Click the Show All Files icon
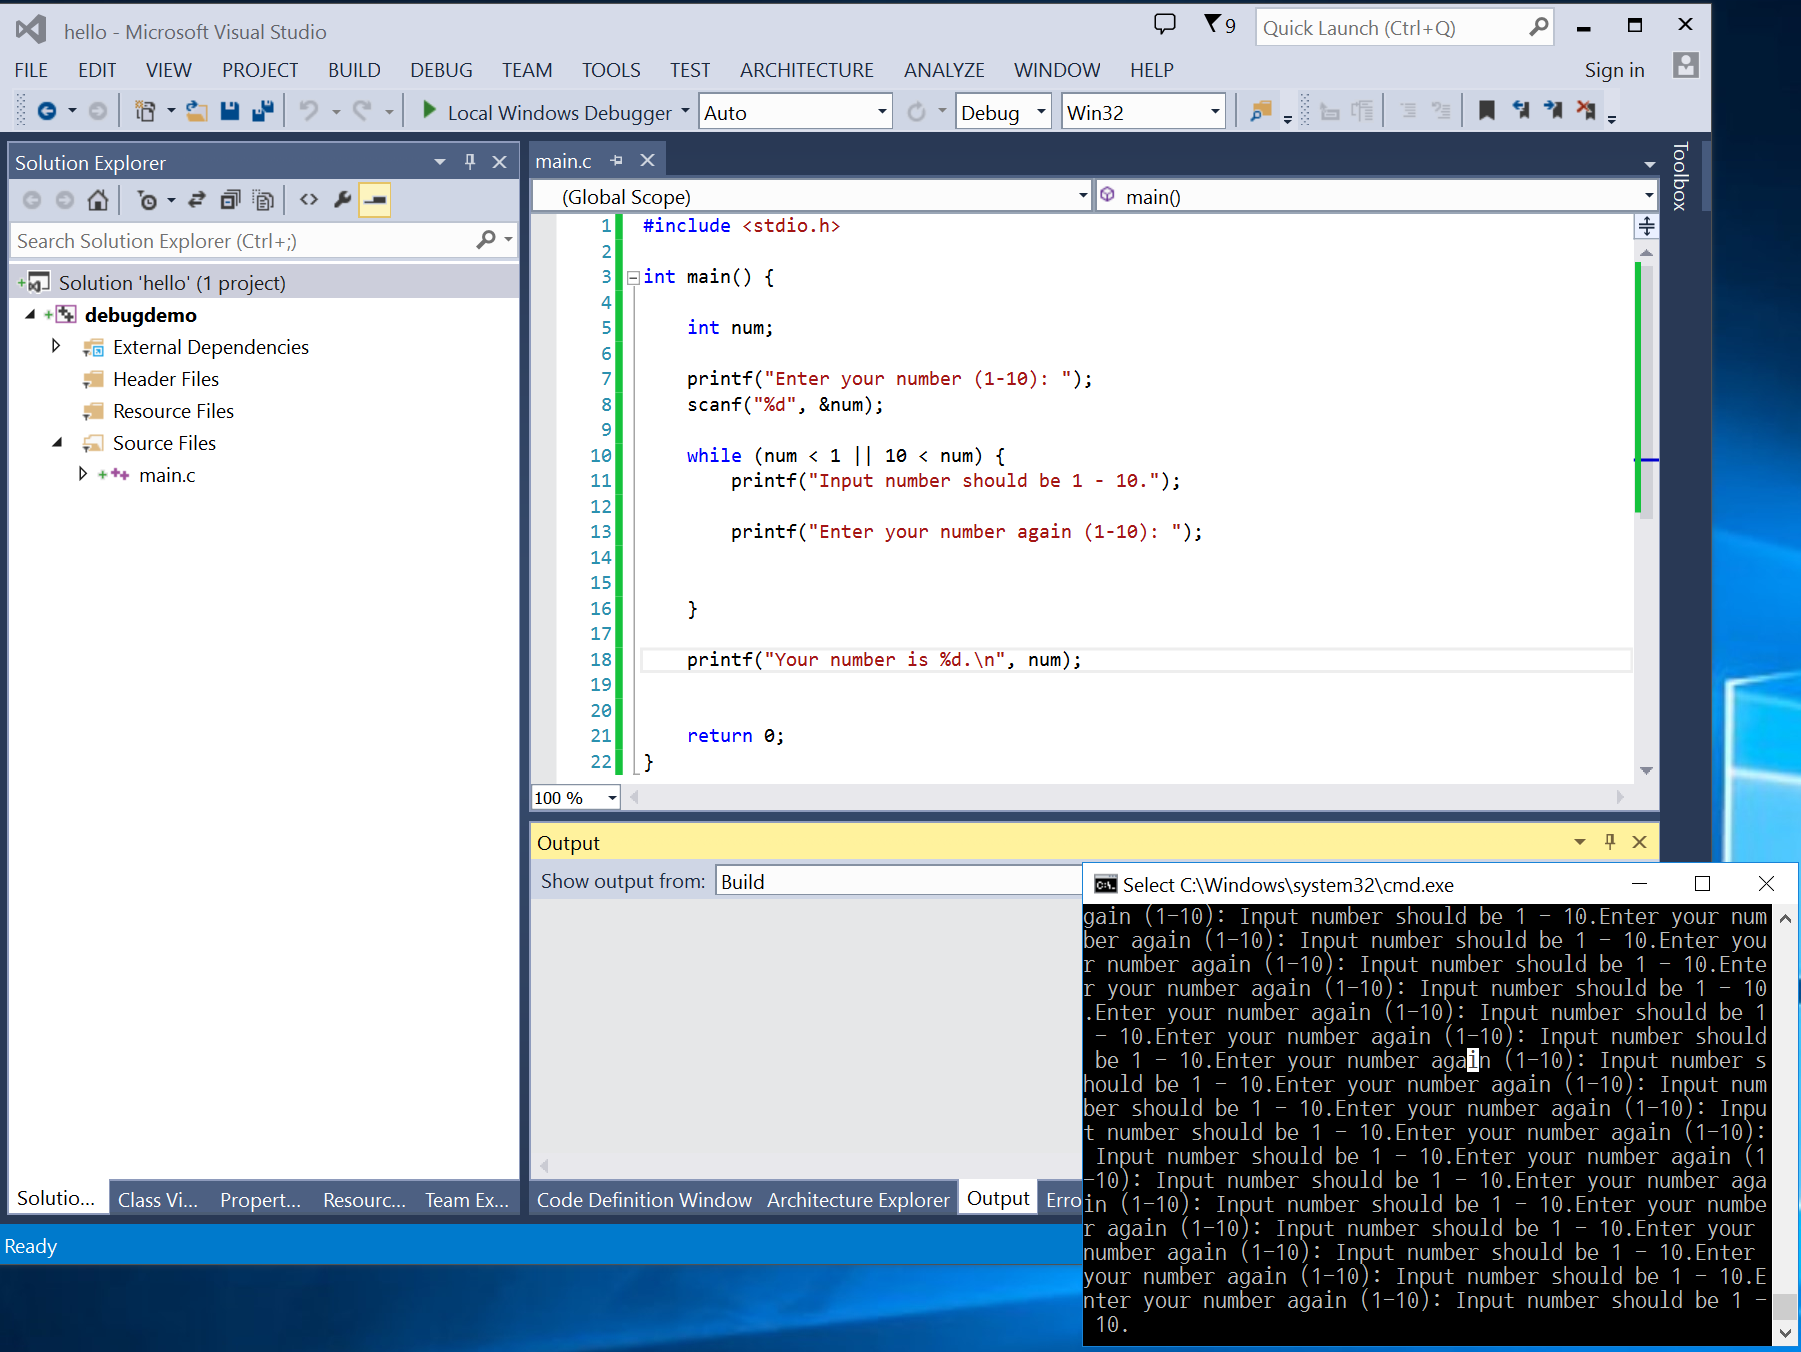Viewport: 1801px width, 1352px height. 263,201
